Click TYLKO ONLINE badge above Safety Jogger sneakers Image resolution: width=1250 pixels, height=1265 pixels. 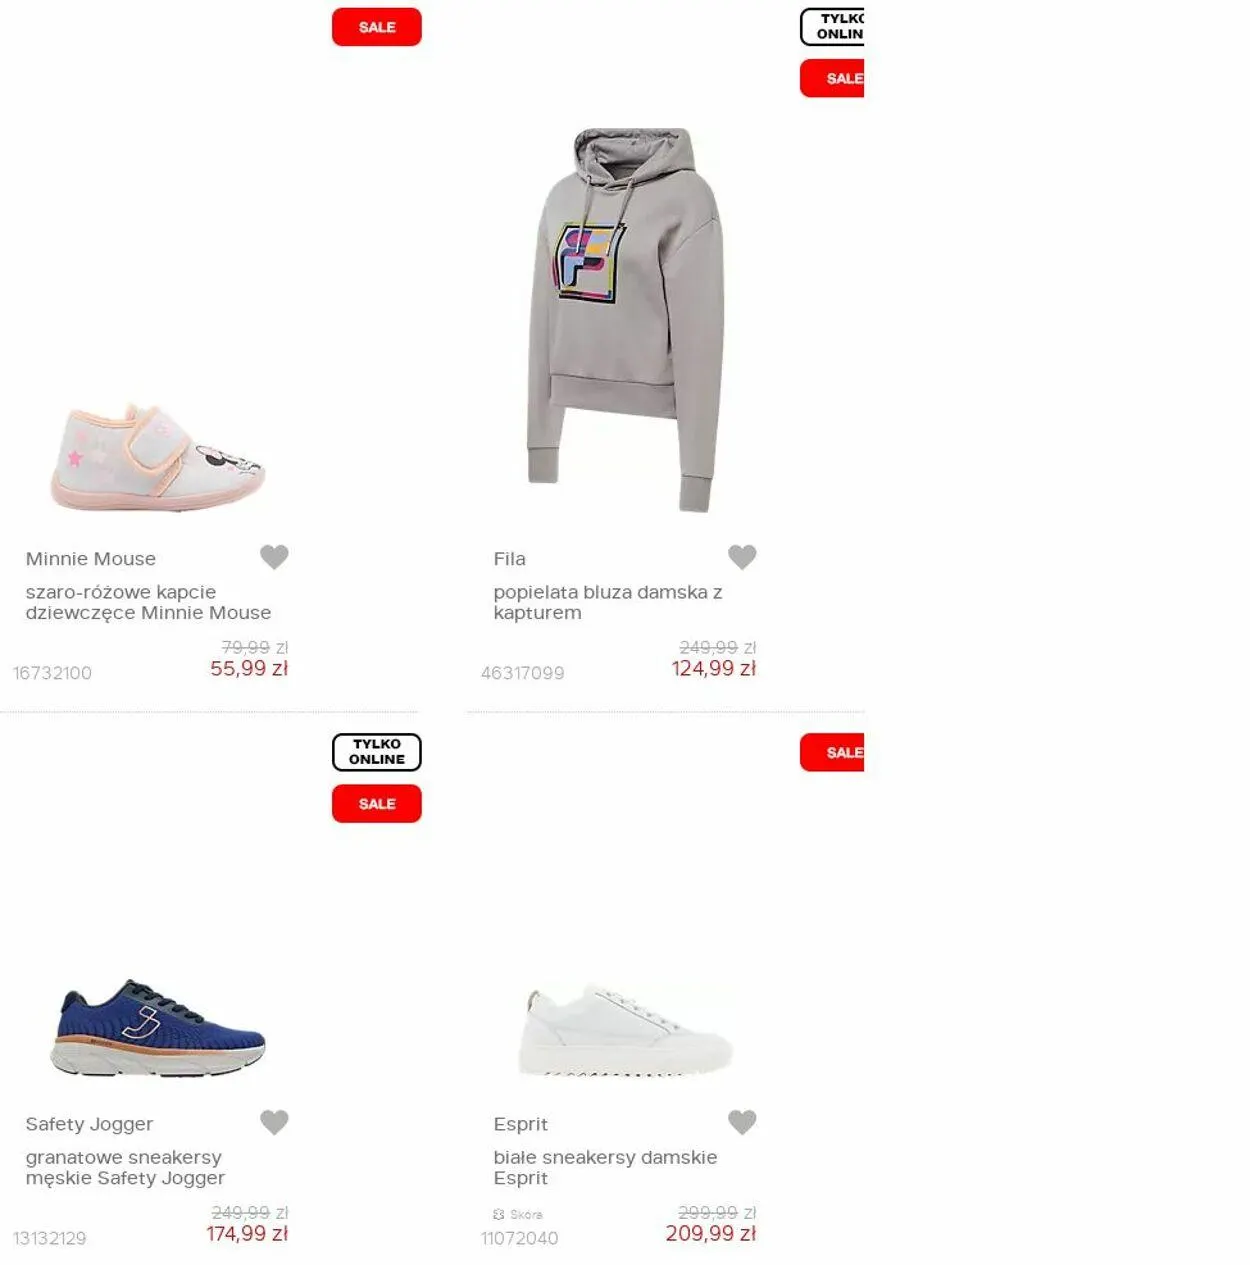point(377,752)
